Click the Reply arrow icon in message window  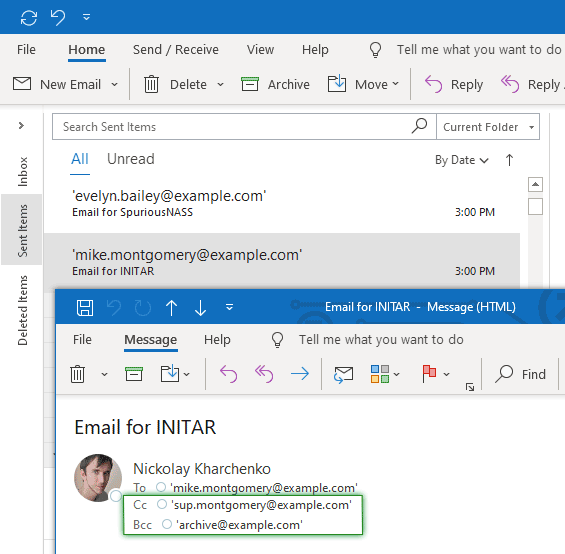[x=228, y=374]
